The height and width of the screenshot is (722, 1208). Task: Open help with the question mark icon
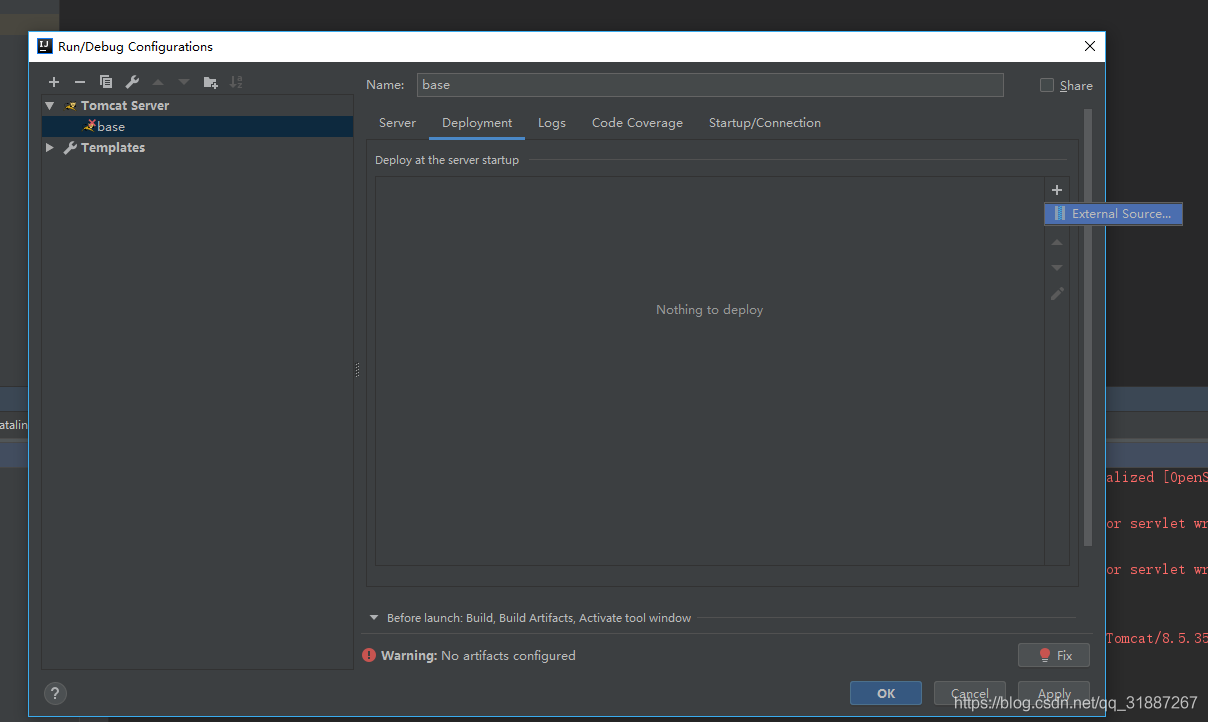click(x=55, y=692)
